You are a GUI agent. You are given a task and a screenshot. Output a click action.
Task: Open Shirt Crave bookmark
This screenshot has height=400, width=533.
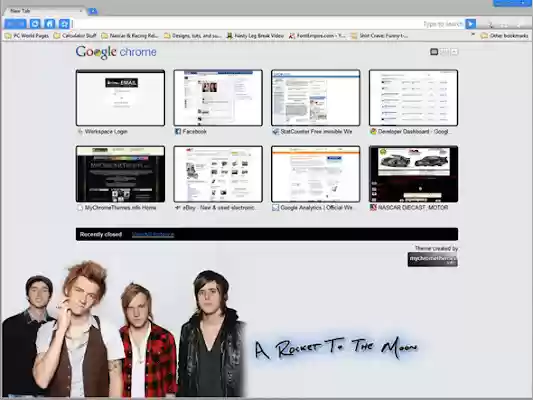379,36
